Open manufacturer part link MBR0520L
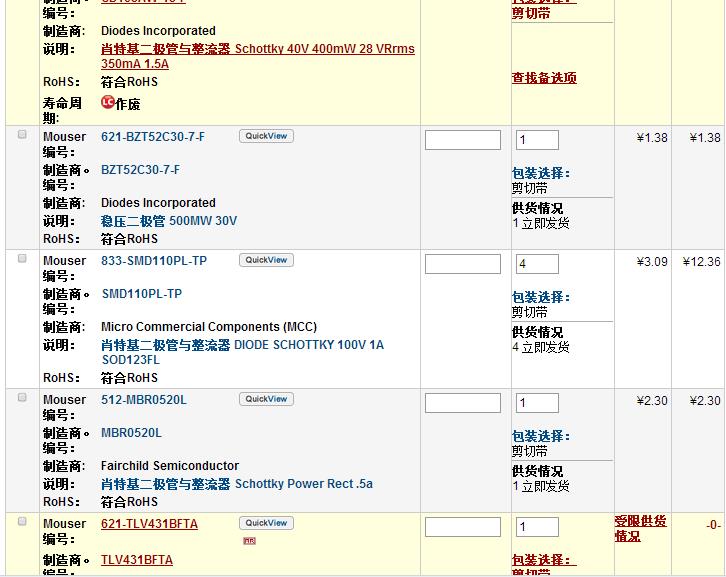 pyautogui.click(x=131, y=433)
